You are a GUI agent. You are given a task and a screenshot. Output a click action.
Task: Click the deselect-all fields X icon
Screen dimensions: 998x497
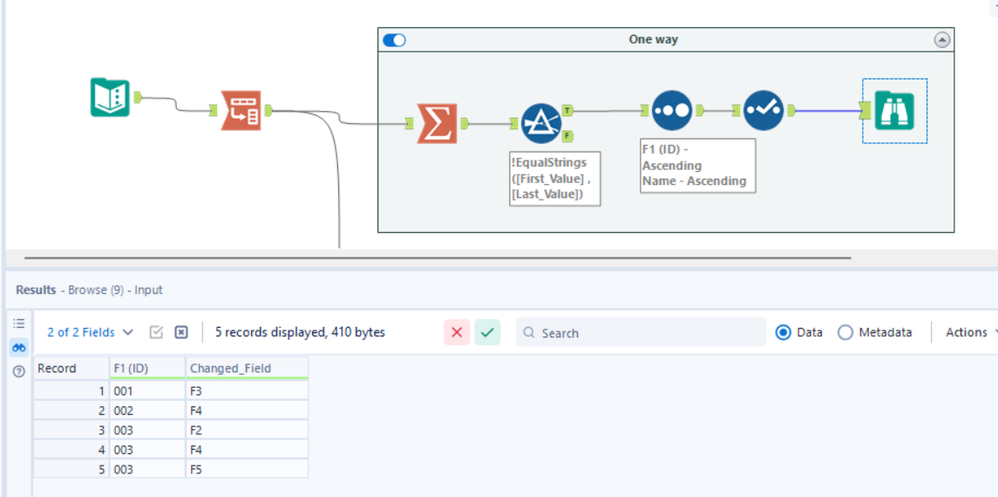pos(181,332)
